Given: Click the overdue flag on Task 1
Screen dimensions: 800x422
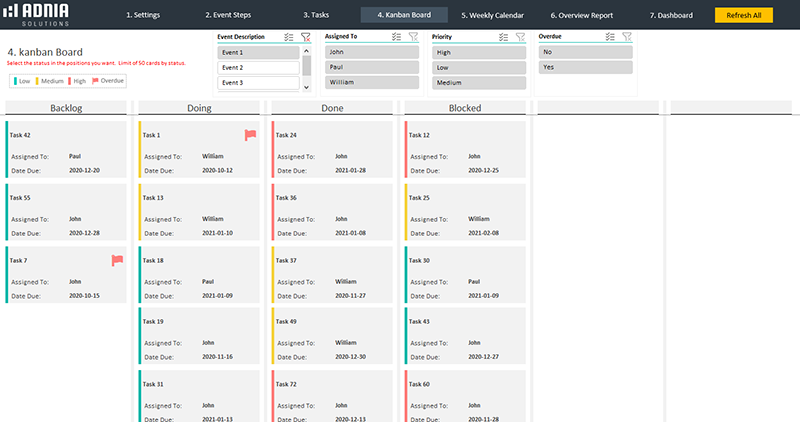Looking at the screenshot, I should pyautogui.click(x=250, y=135).
